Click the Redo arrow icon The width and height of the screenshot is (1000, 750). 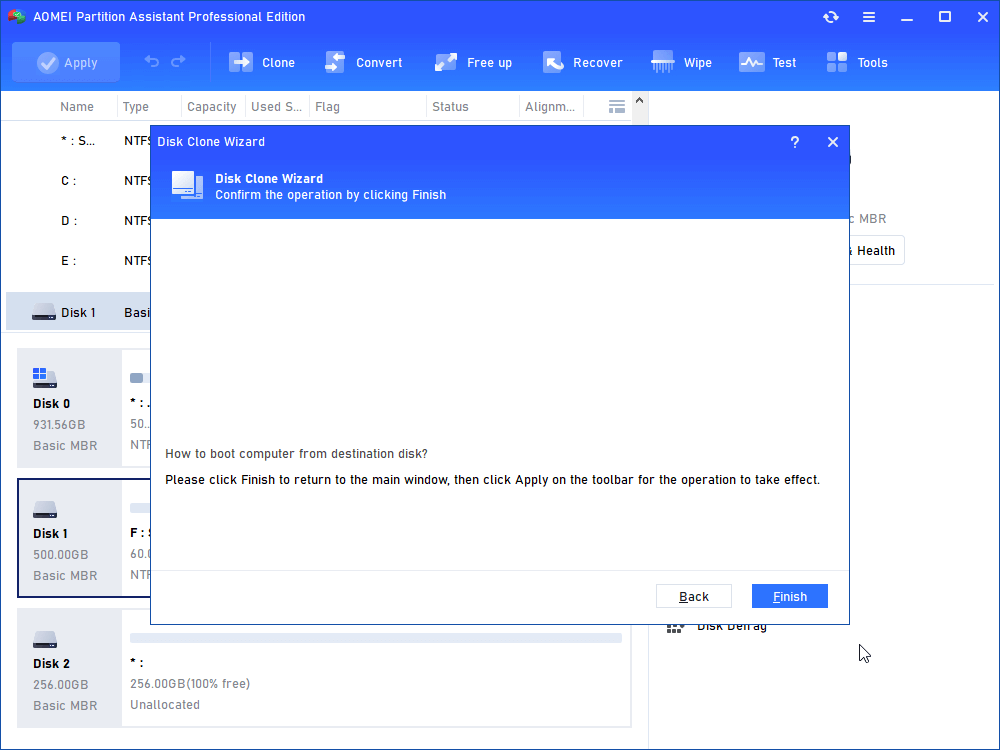tap(179, 61)
